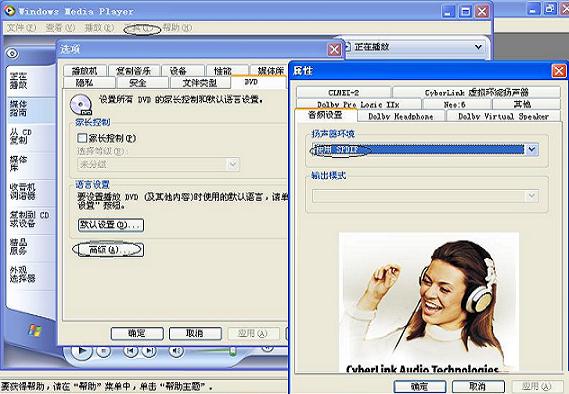Click the Next track button

[x=149, y=351]
